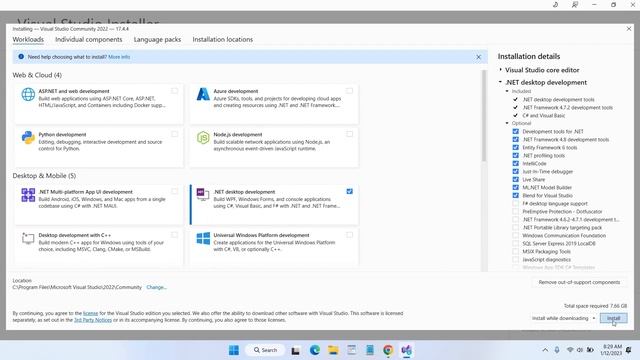The height and width of the screenshot is (360, 640).
Task: Uncheck the .NET desktop development workload
Action: (349, 191)
